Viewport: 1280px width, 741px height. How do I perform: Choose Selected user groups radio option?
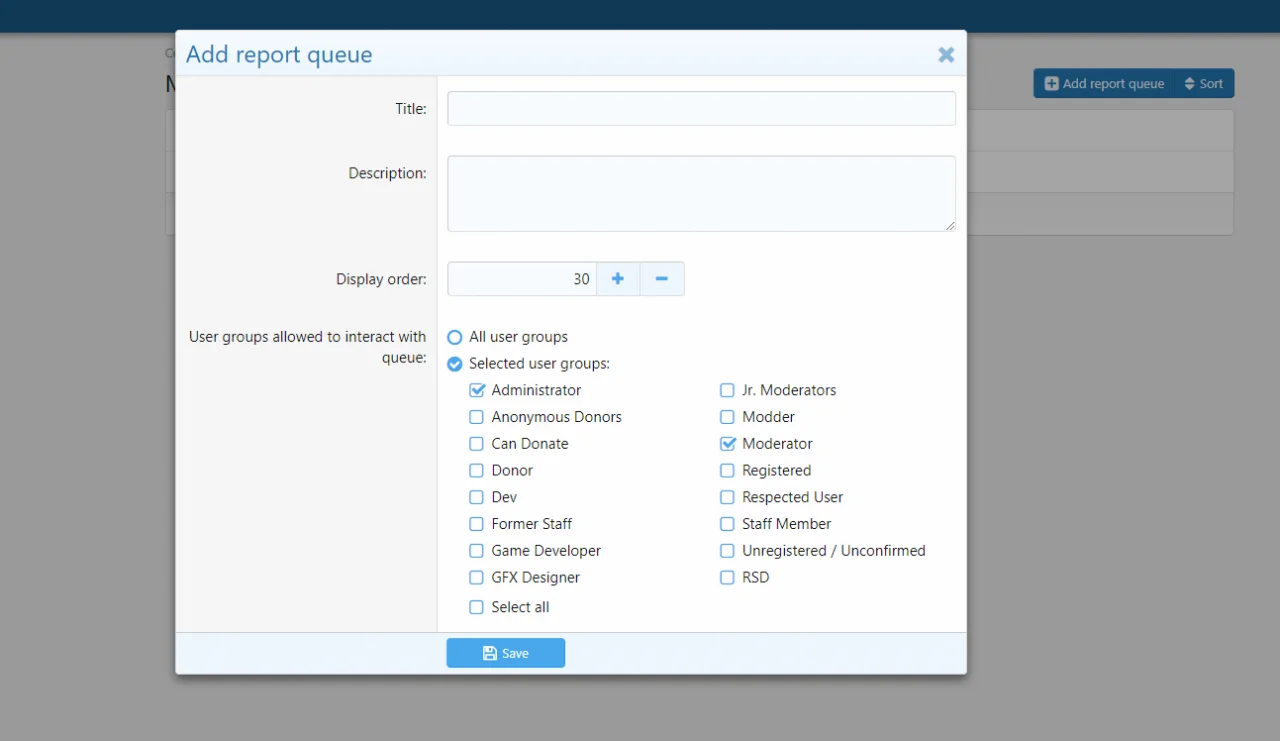(x=455, y=364)
